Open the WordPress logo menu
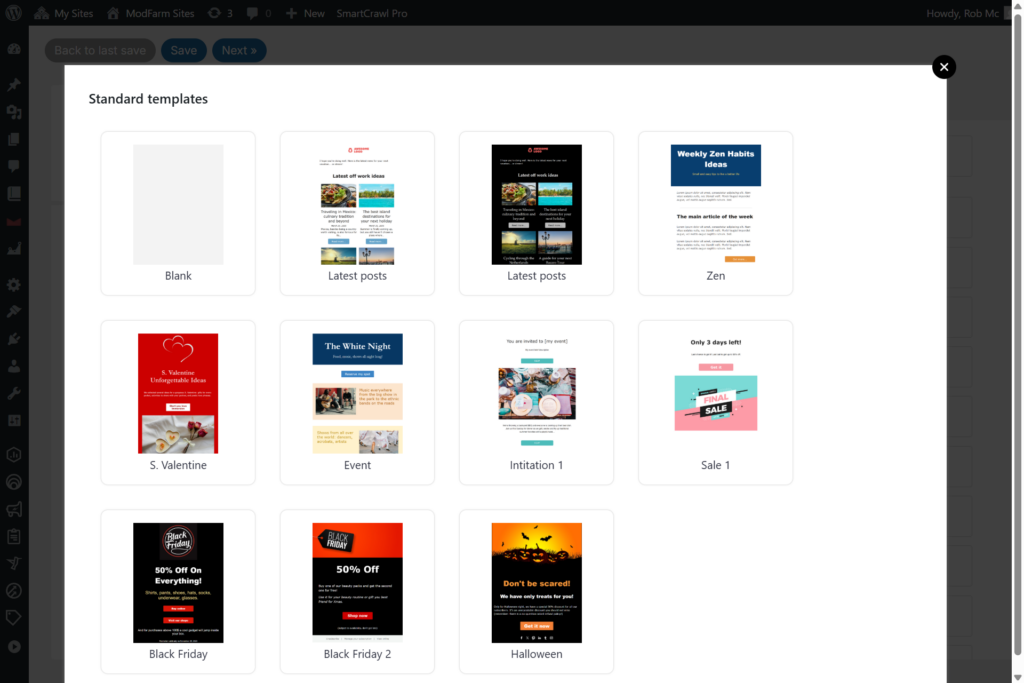The image size is (1024, 683). click(x=14, y=13)
